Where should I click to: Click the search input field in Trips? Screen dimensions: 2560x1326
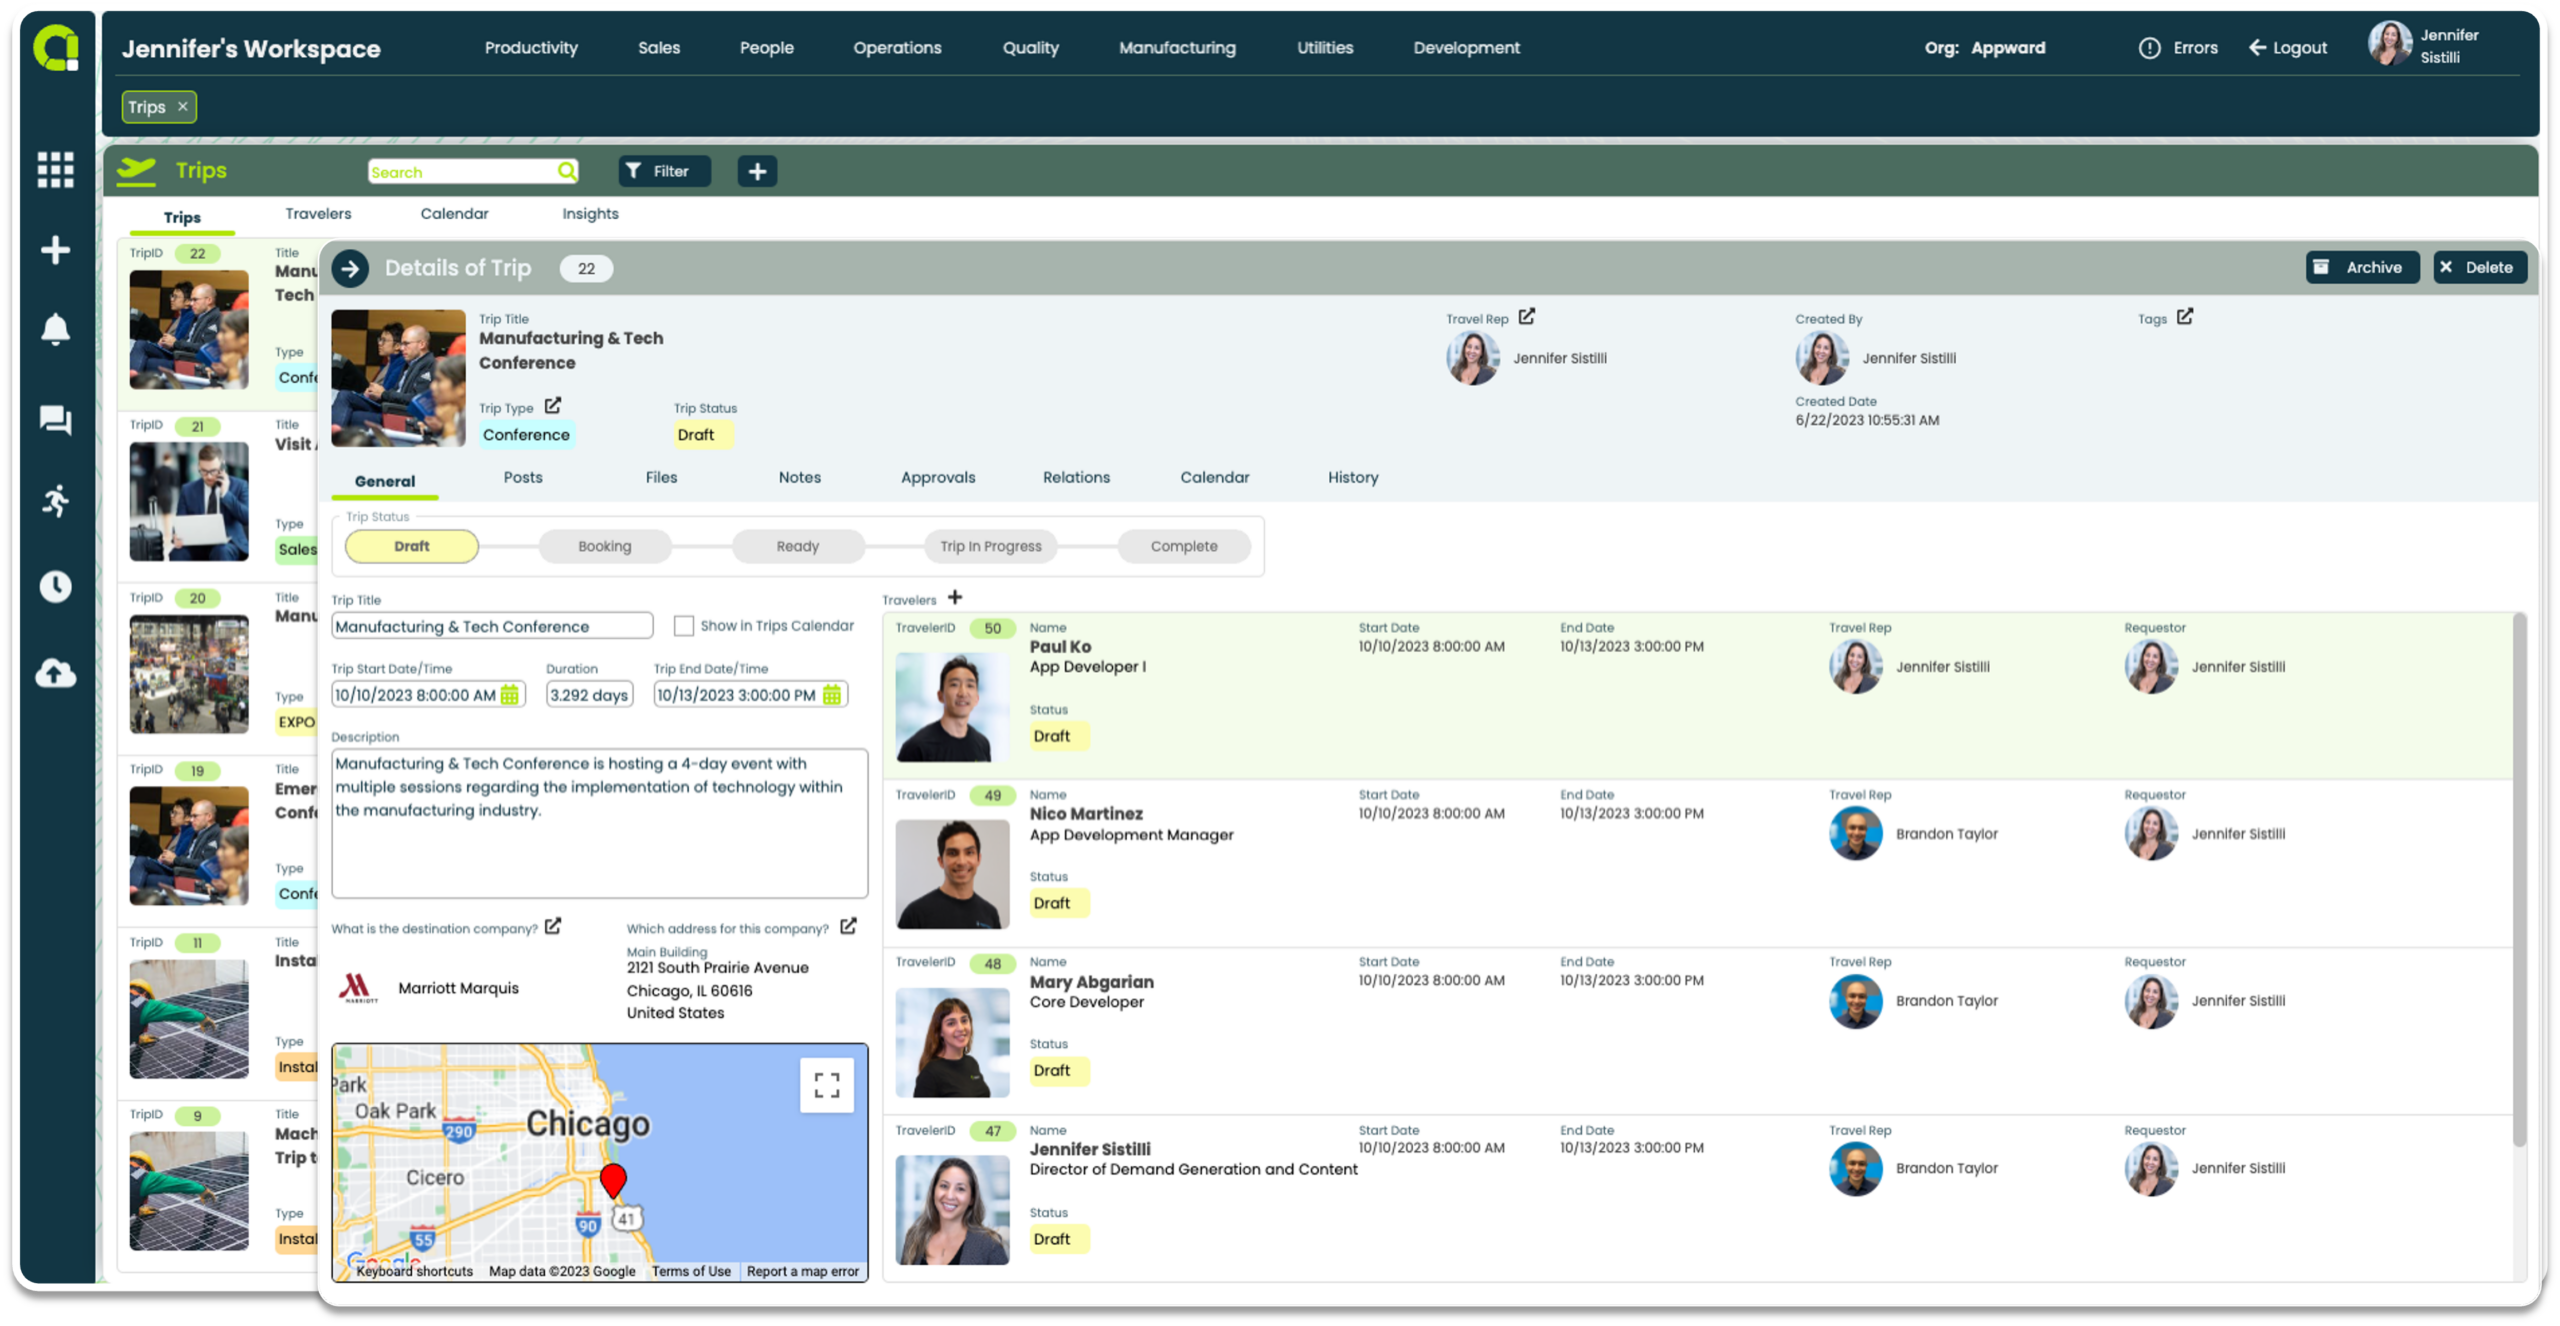point(473,171)
